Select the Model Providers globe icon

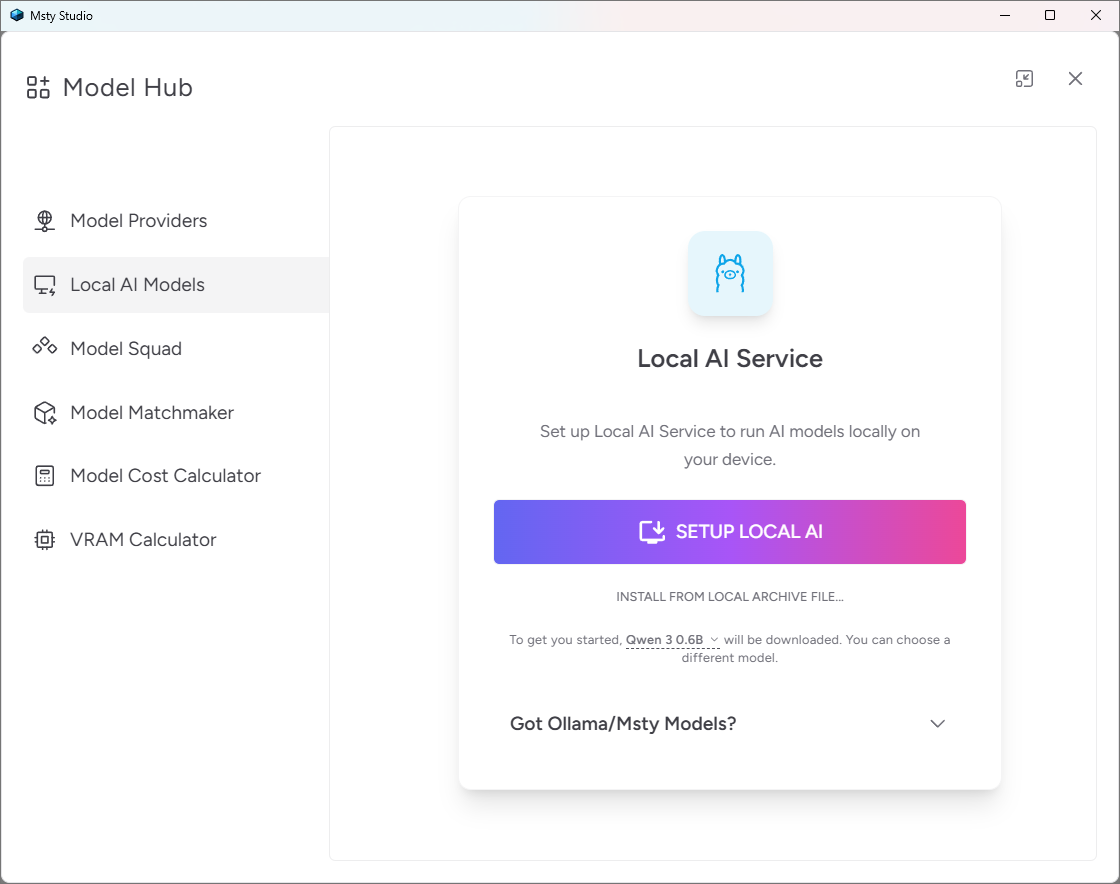44,221
